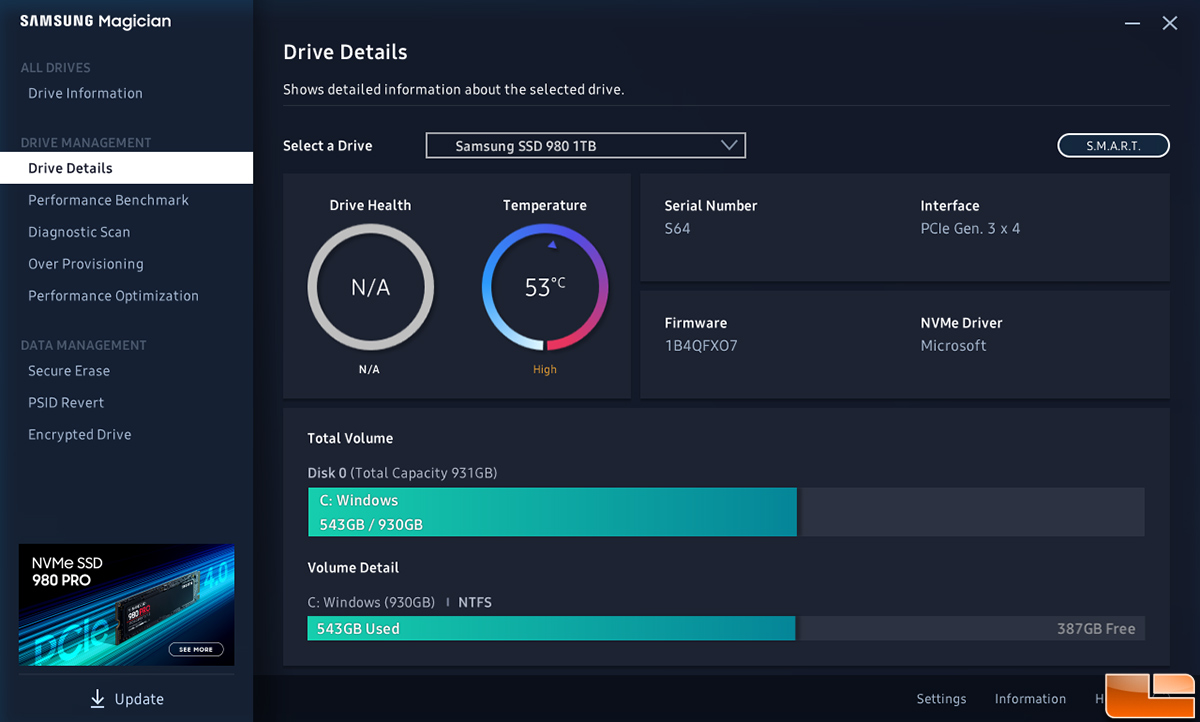The image size is (1200, 722).
Task: Click the firmware value 1B4QFXO7
Action: 701,346
